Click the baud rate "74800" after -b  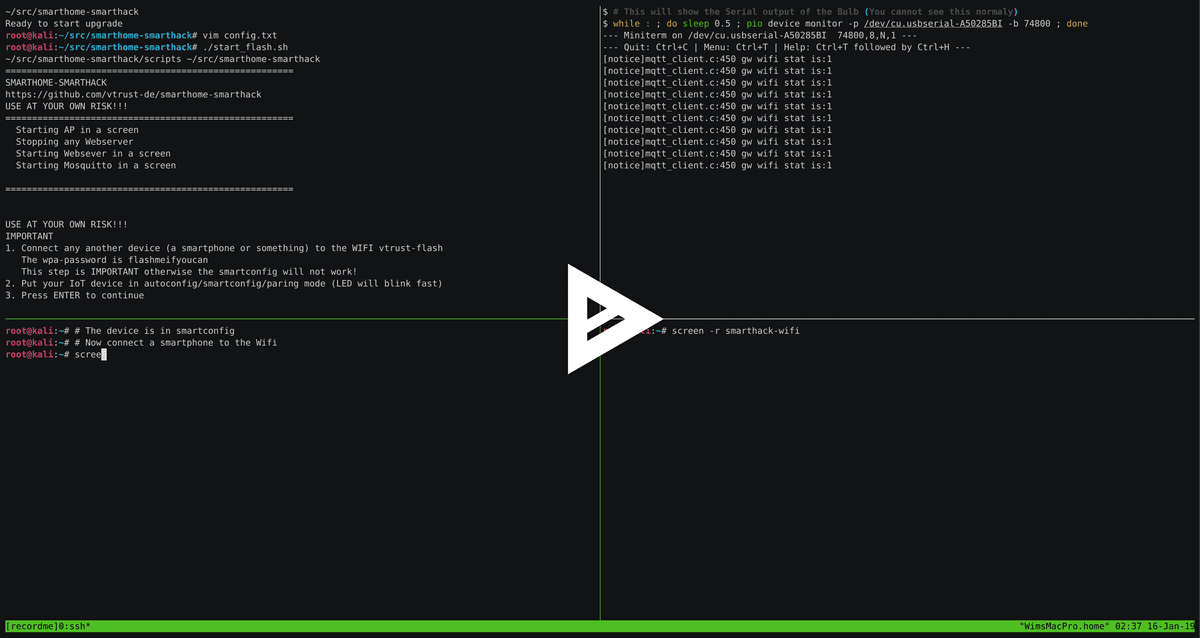pyautogui.click(x=1039, y=23)
